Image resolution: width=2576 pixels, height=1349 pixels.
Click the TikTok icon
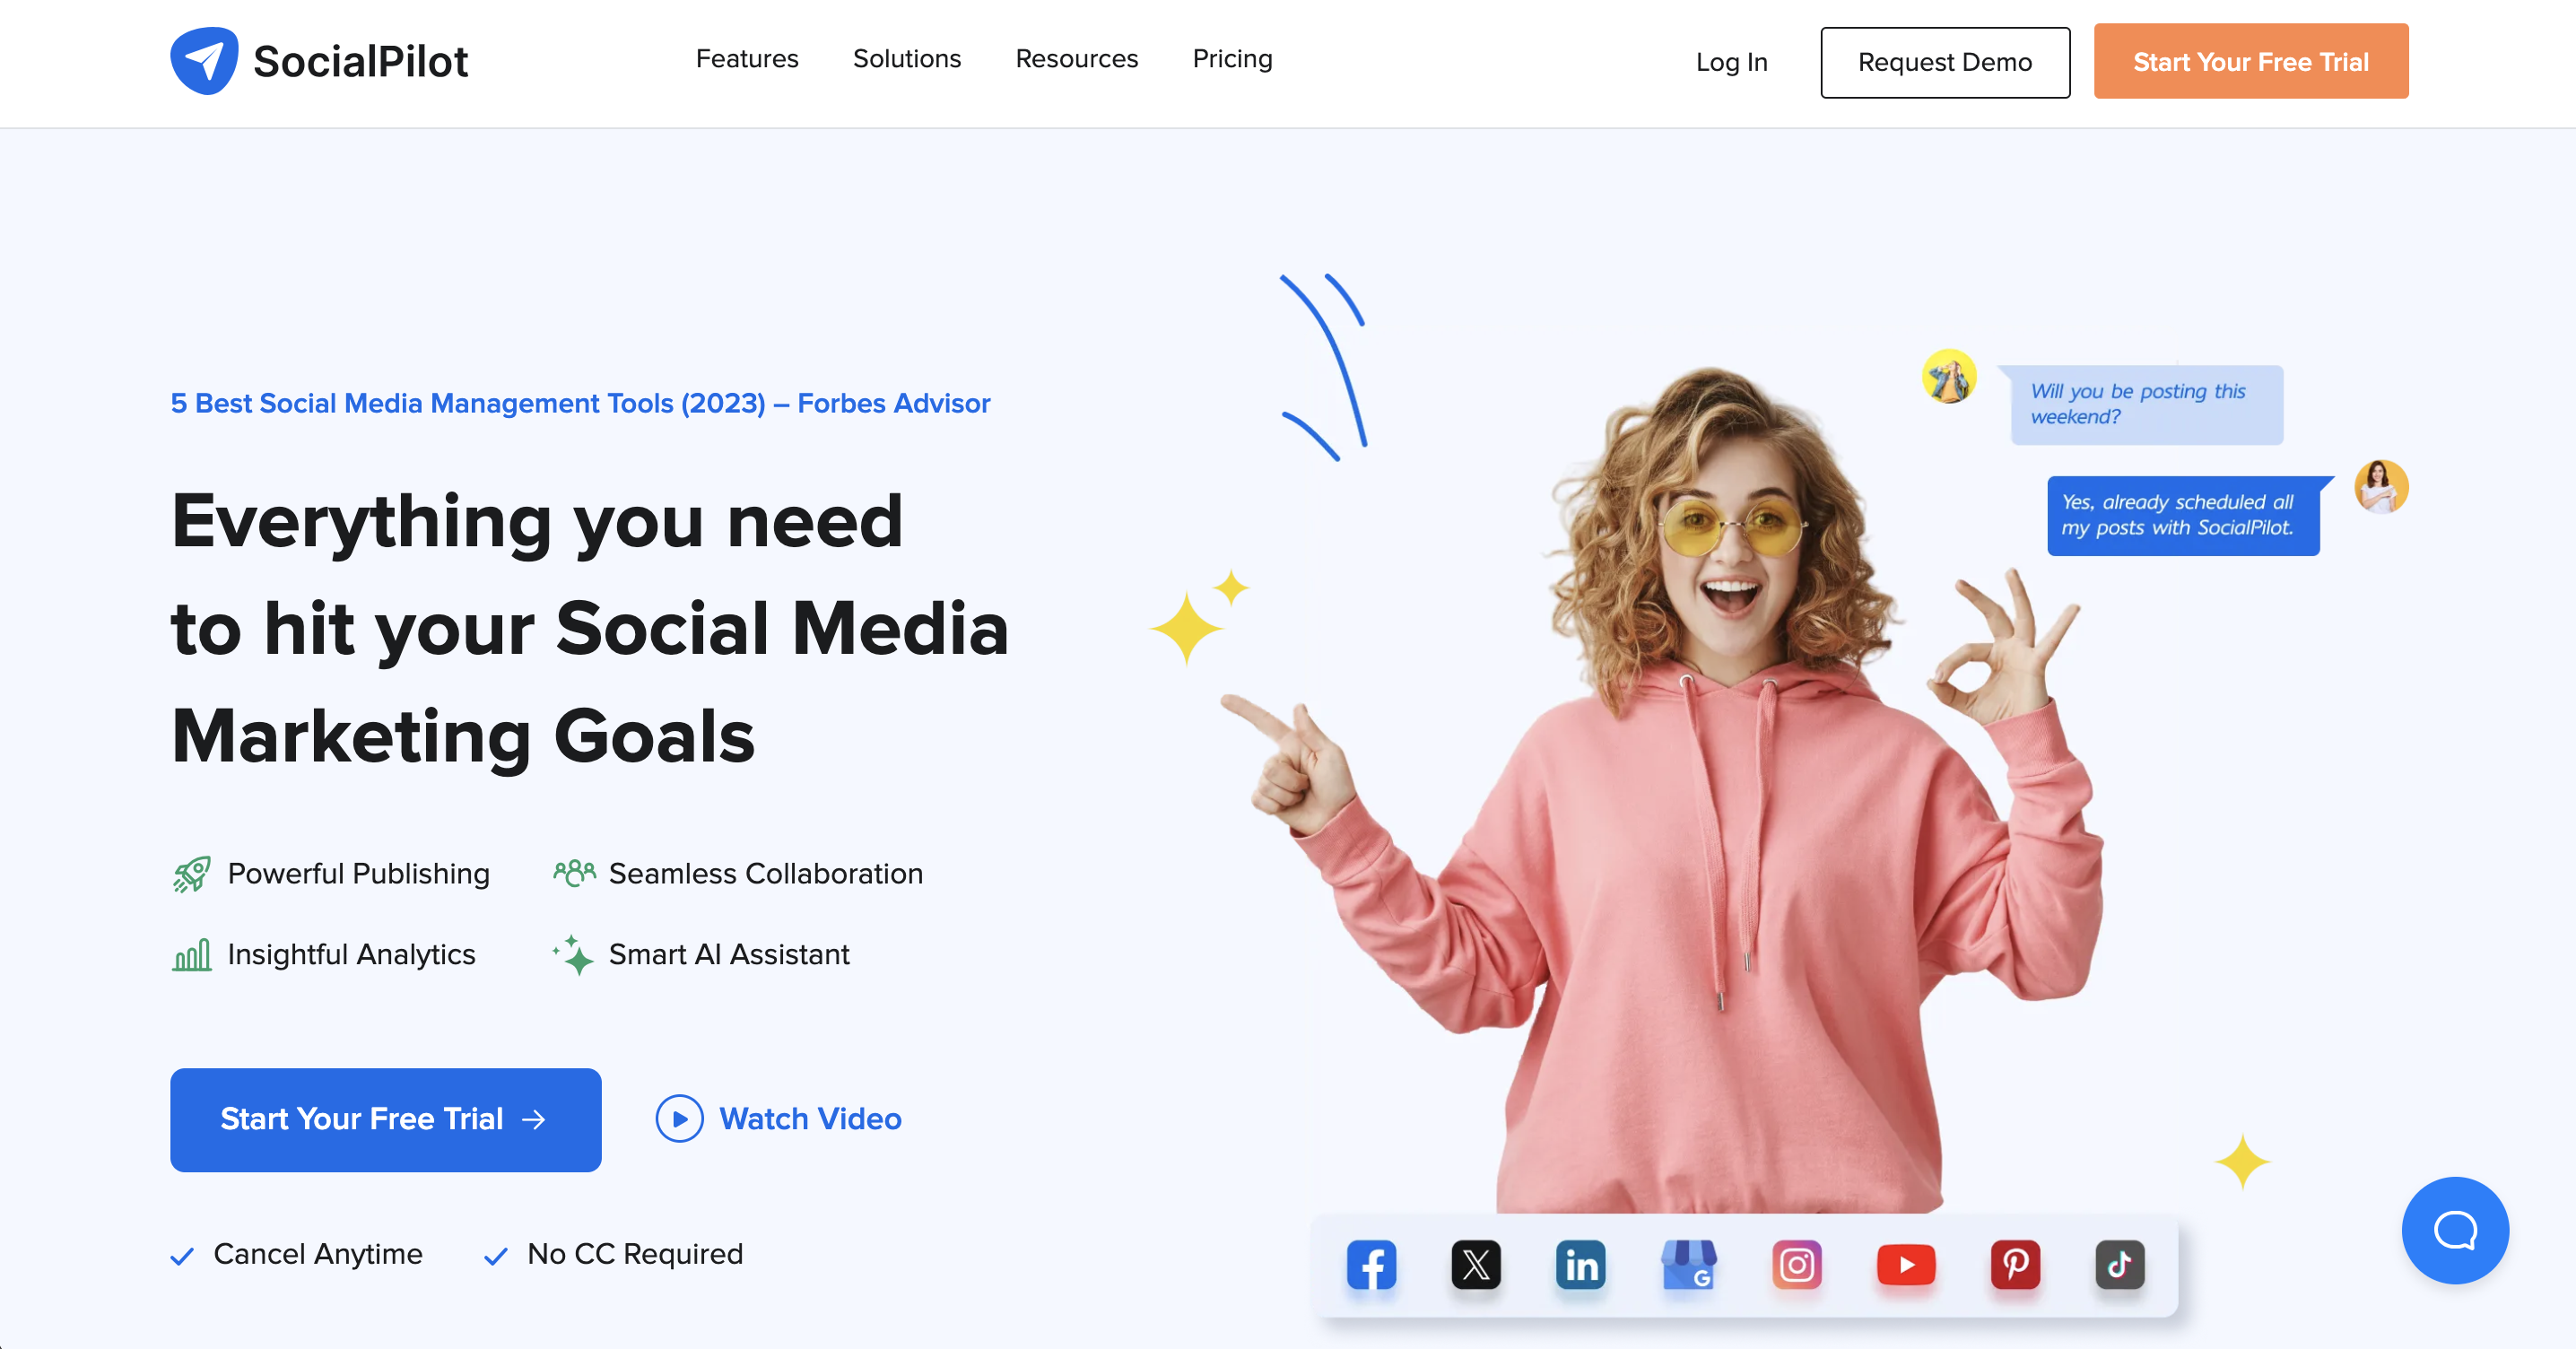tap(2118, 1264)
